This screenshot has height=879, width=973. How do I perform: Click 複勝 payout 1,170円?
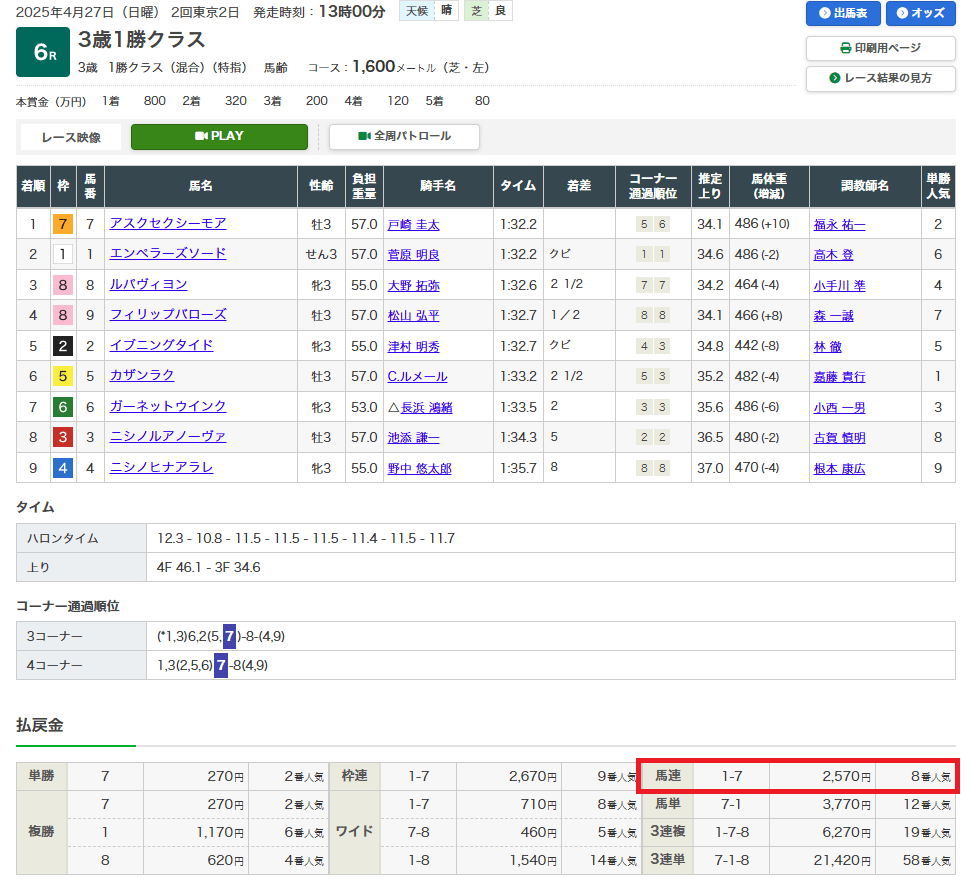[220, 832]
